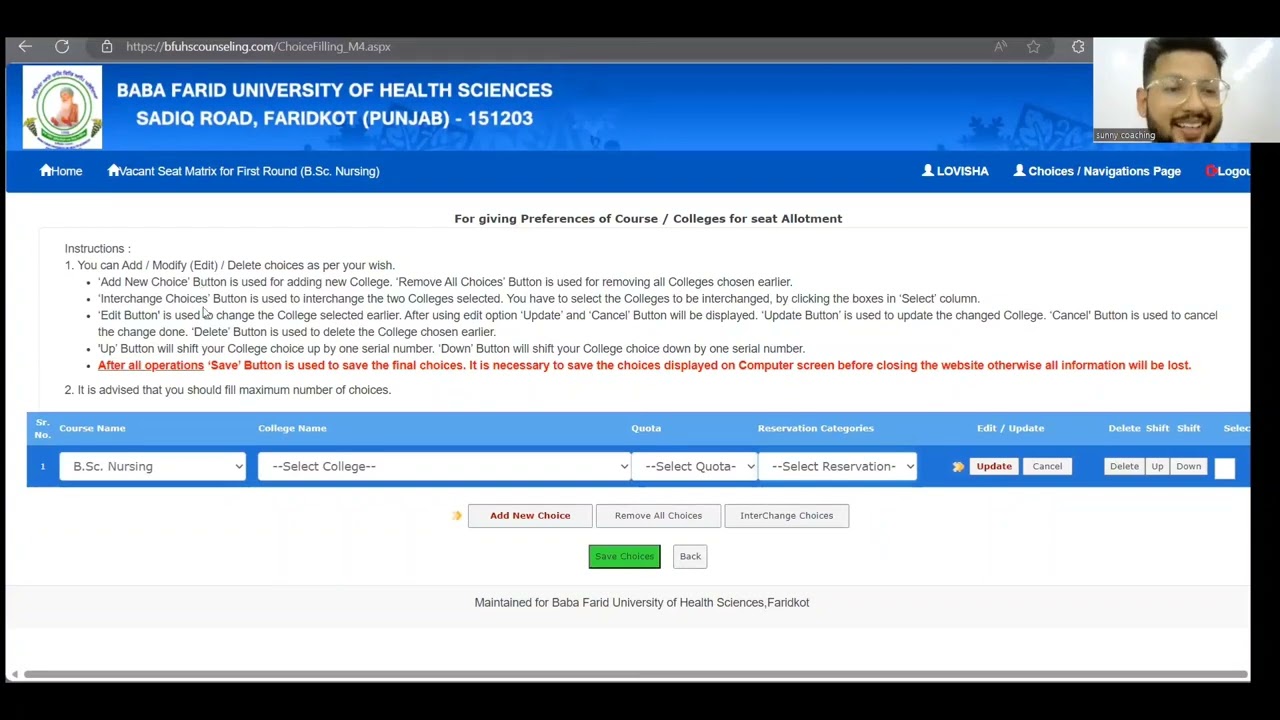Viewport: 1280px width, 720px height.
Task: Click the red Logout power icon
Action: tap(1211, 171)
